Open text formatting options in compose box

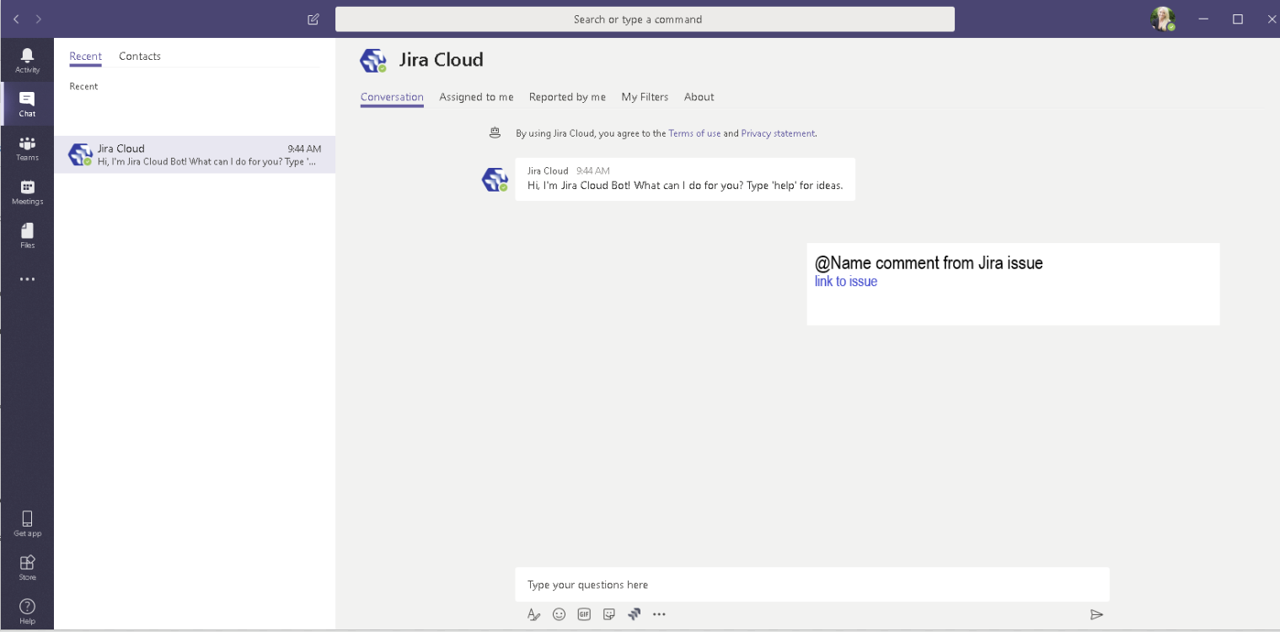click(534, 614)
